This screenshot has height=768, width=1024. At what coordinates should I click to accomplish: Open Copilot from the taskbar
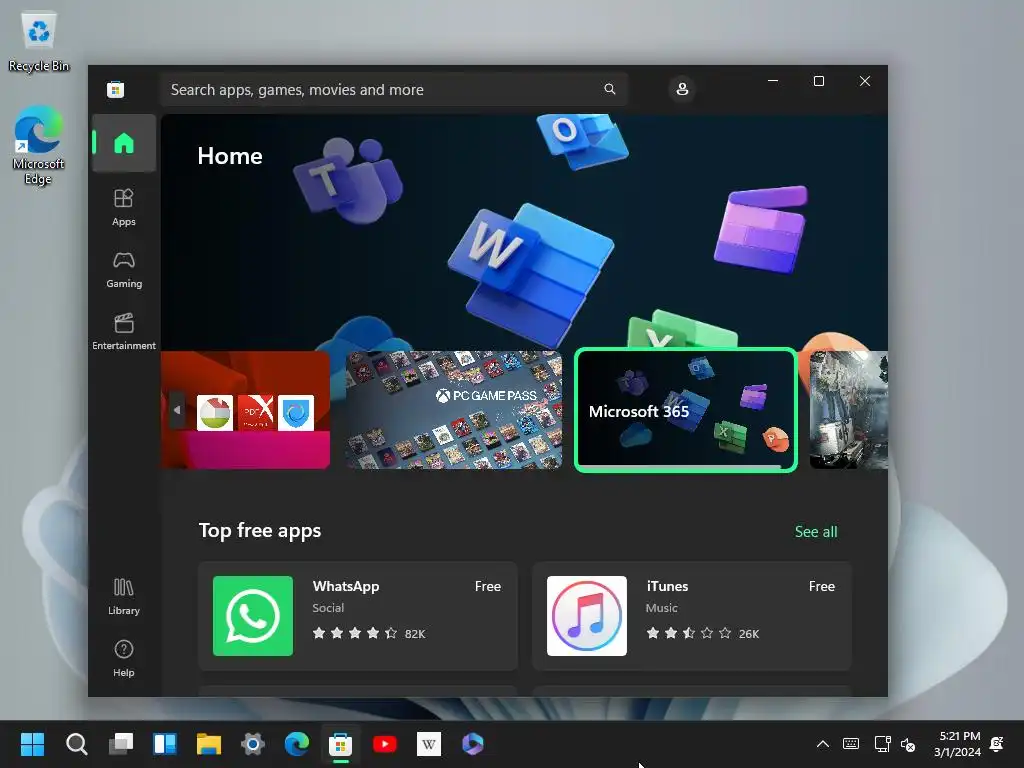tap(473, 744)
